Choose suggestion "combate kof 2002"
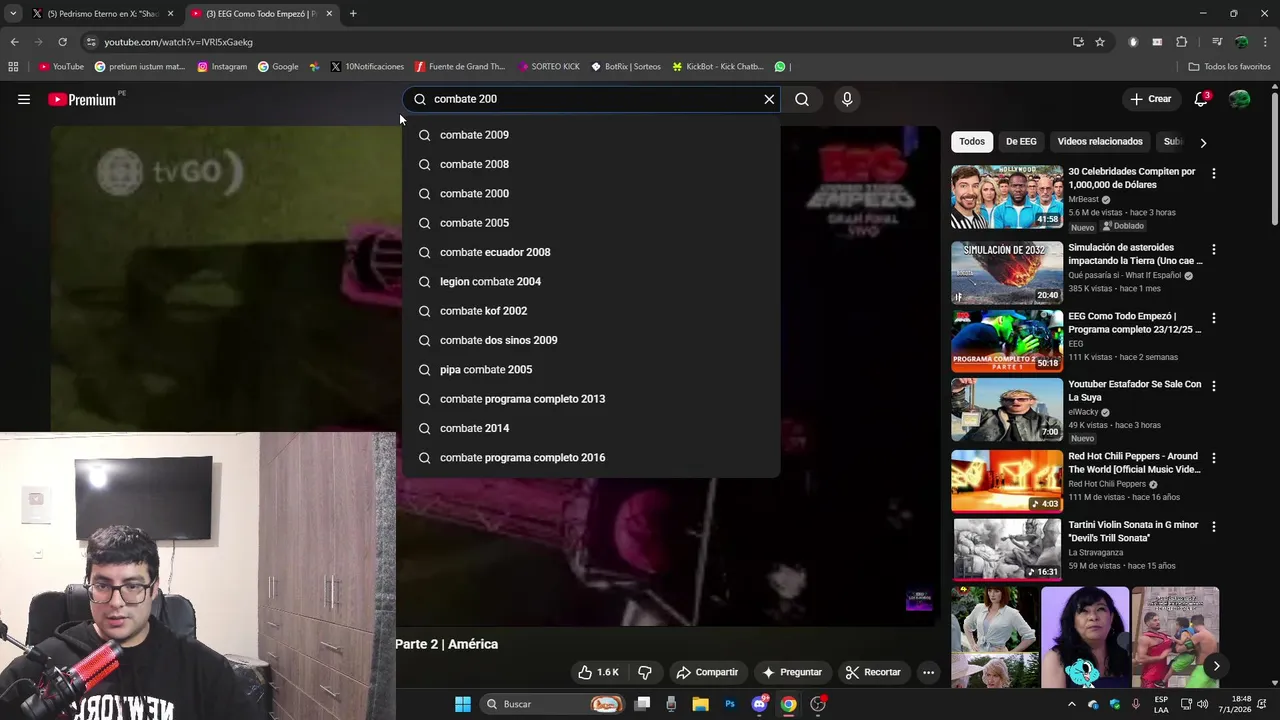Screen dimensions: 1280x720 [x=590, y=311]
